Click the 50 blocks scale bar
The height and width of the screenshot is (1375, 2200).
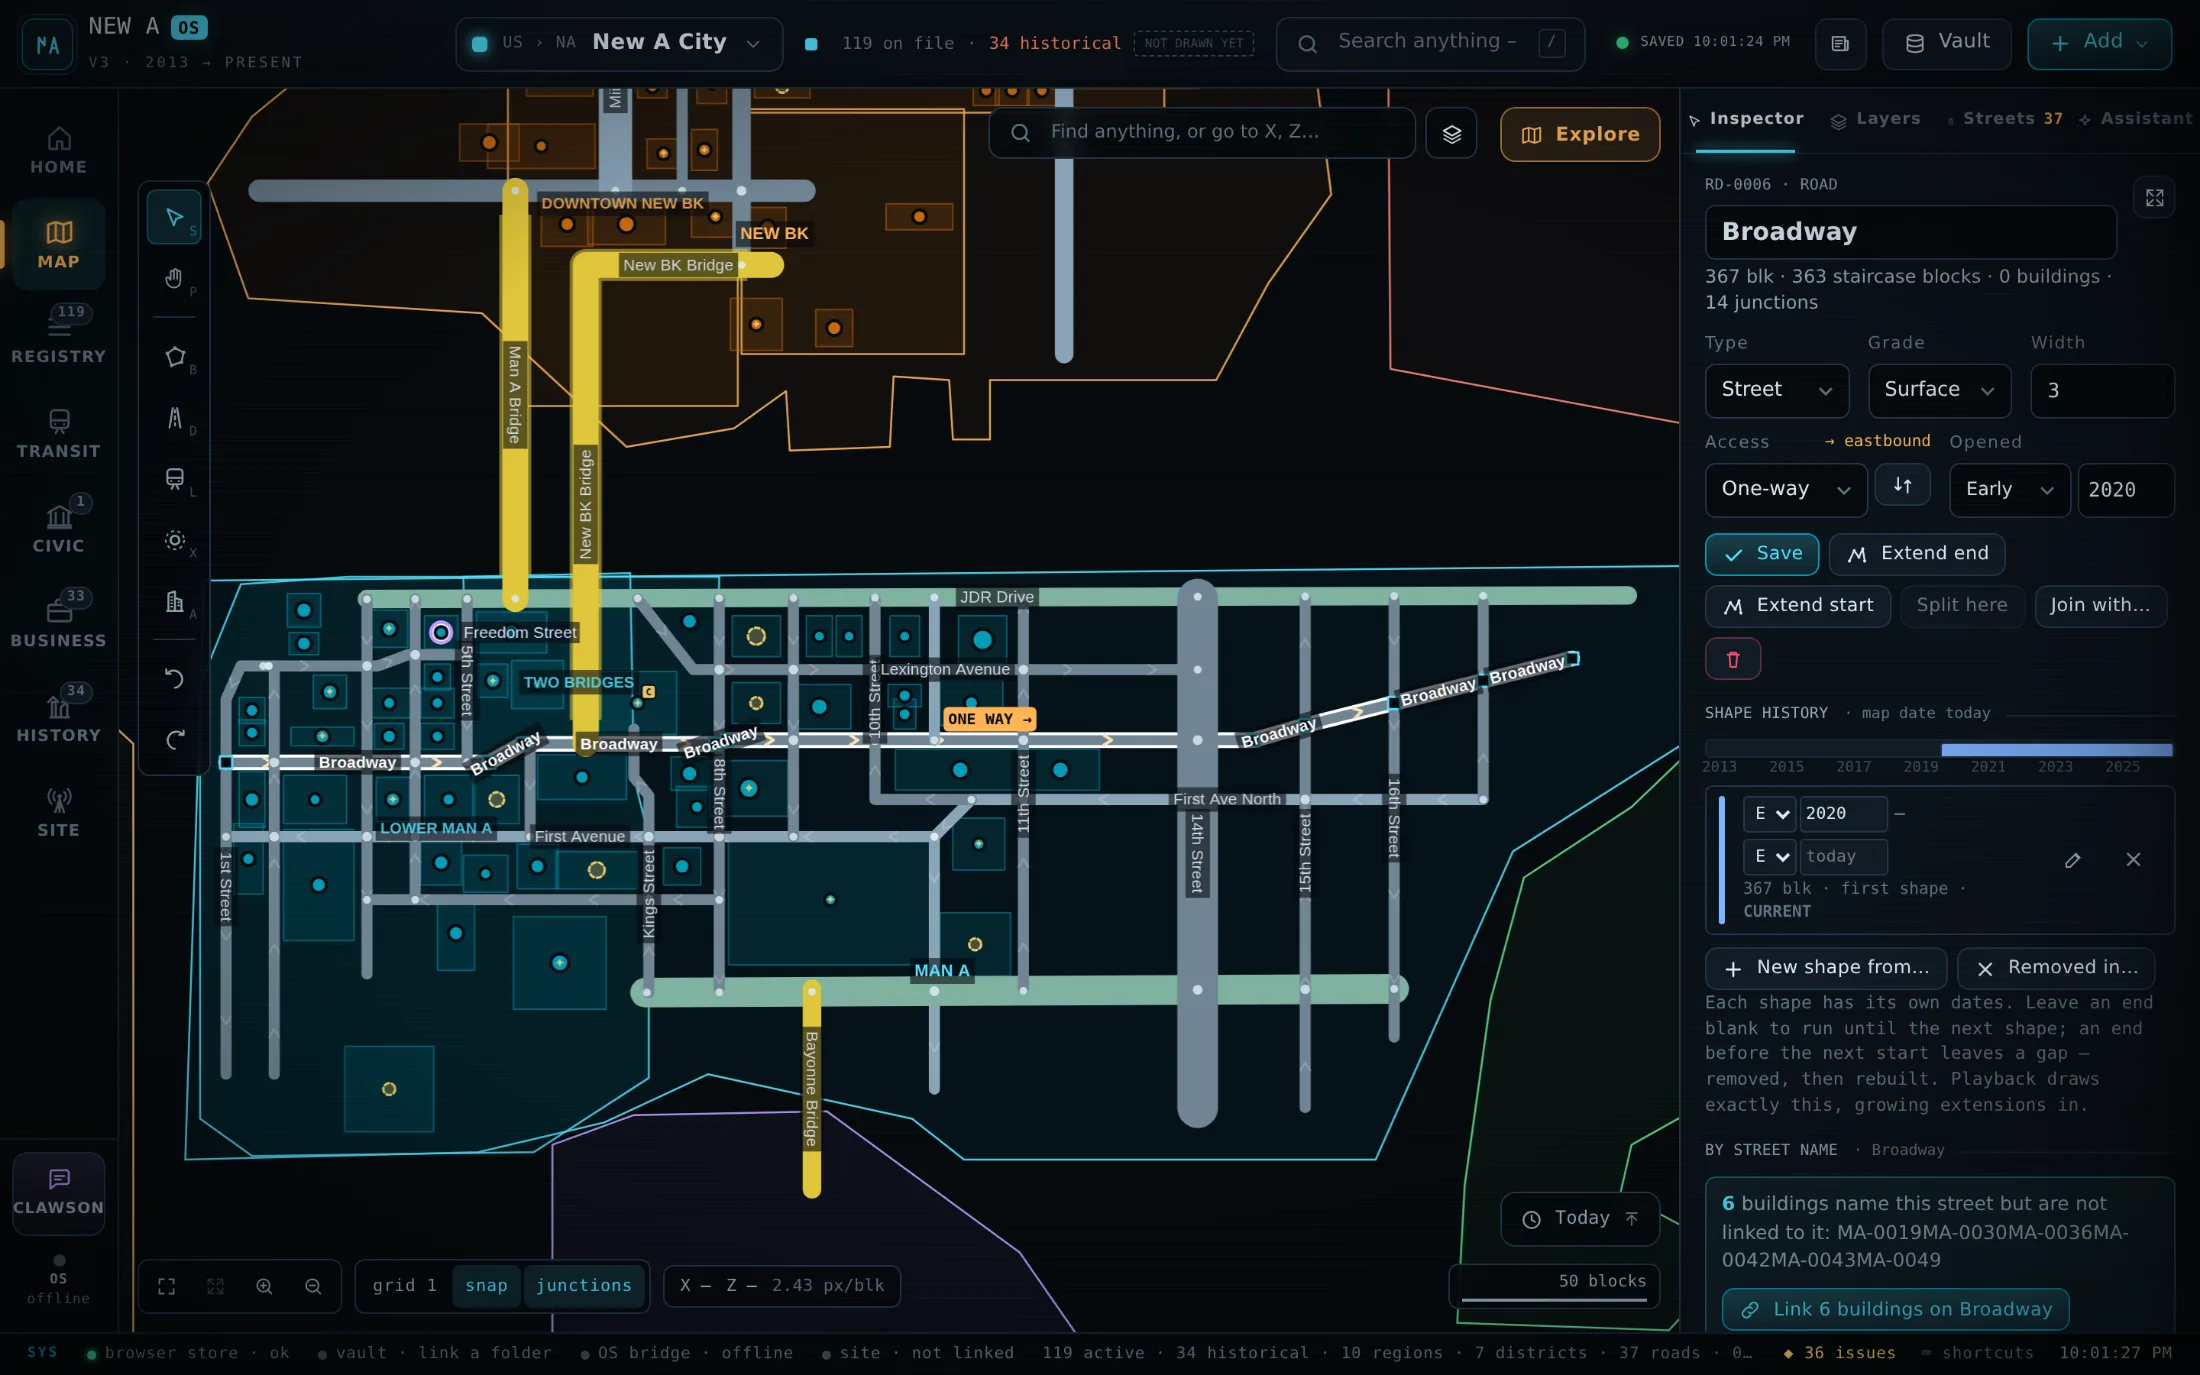pos(1554,1286)
